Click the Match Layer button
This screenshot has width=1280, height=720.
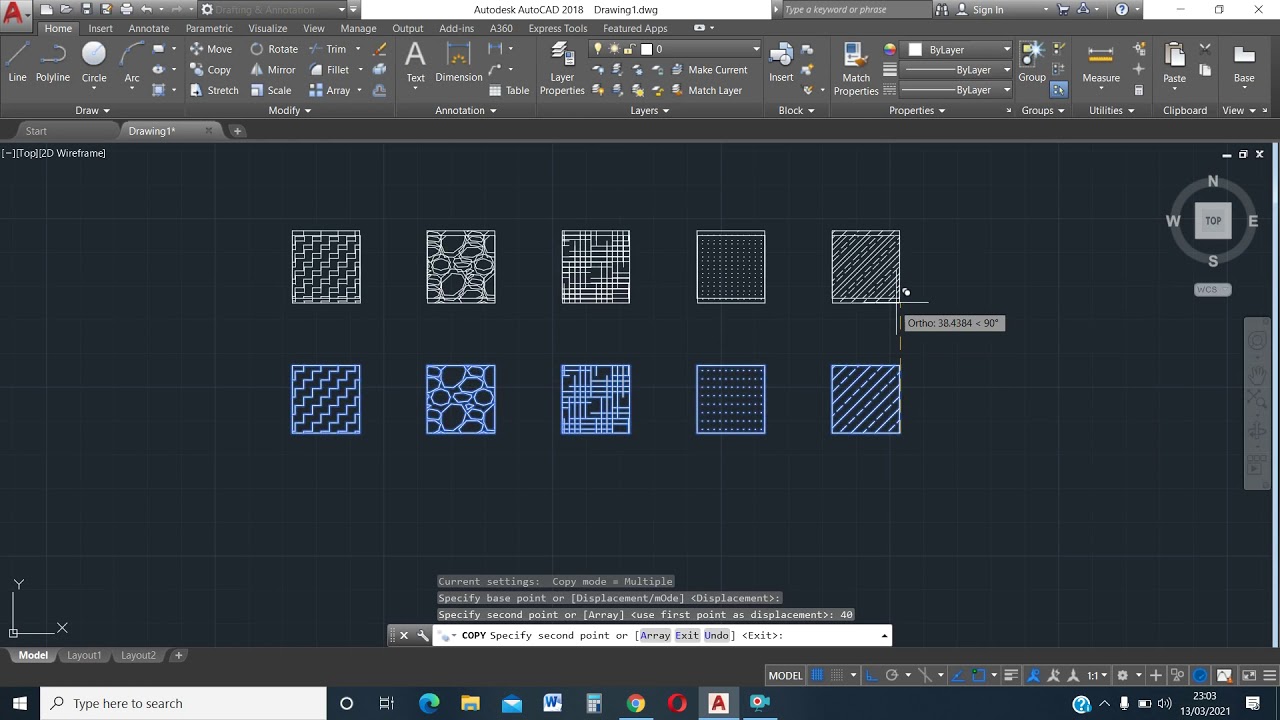pyautogui.click(x=706, y=90)
